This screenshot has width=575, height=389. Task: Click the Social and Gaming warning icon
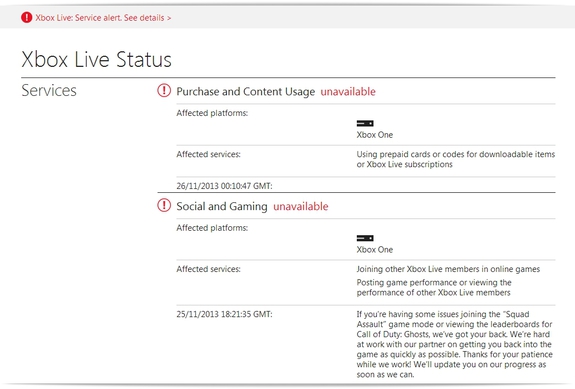click(x=164, y=205)
